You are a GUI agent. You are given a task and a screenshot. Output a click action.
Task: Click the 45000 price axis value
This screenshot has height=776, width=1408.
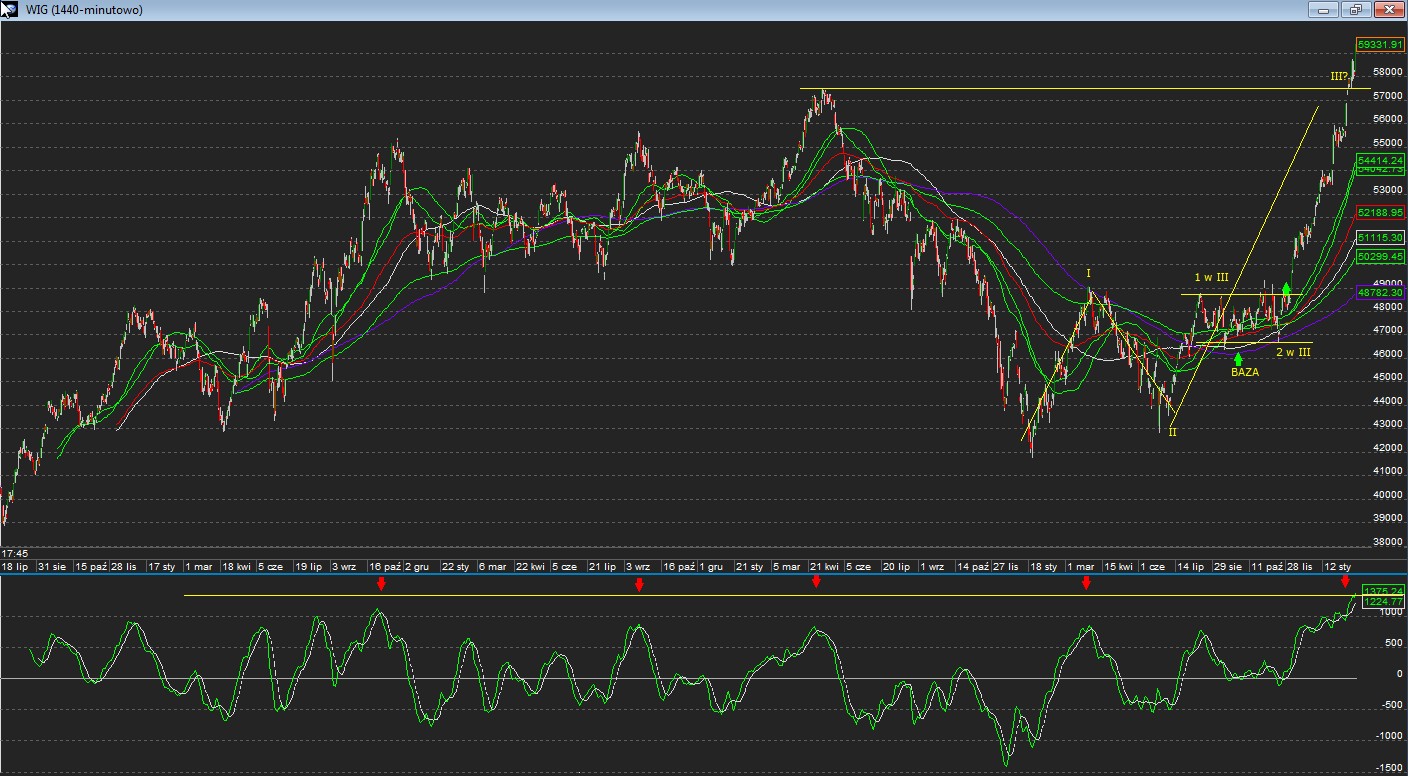[x=1387, y=377]
